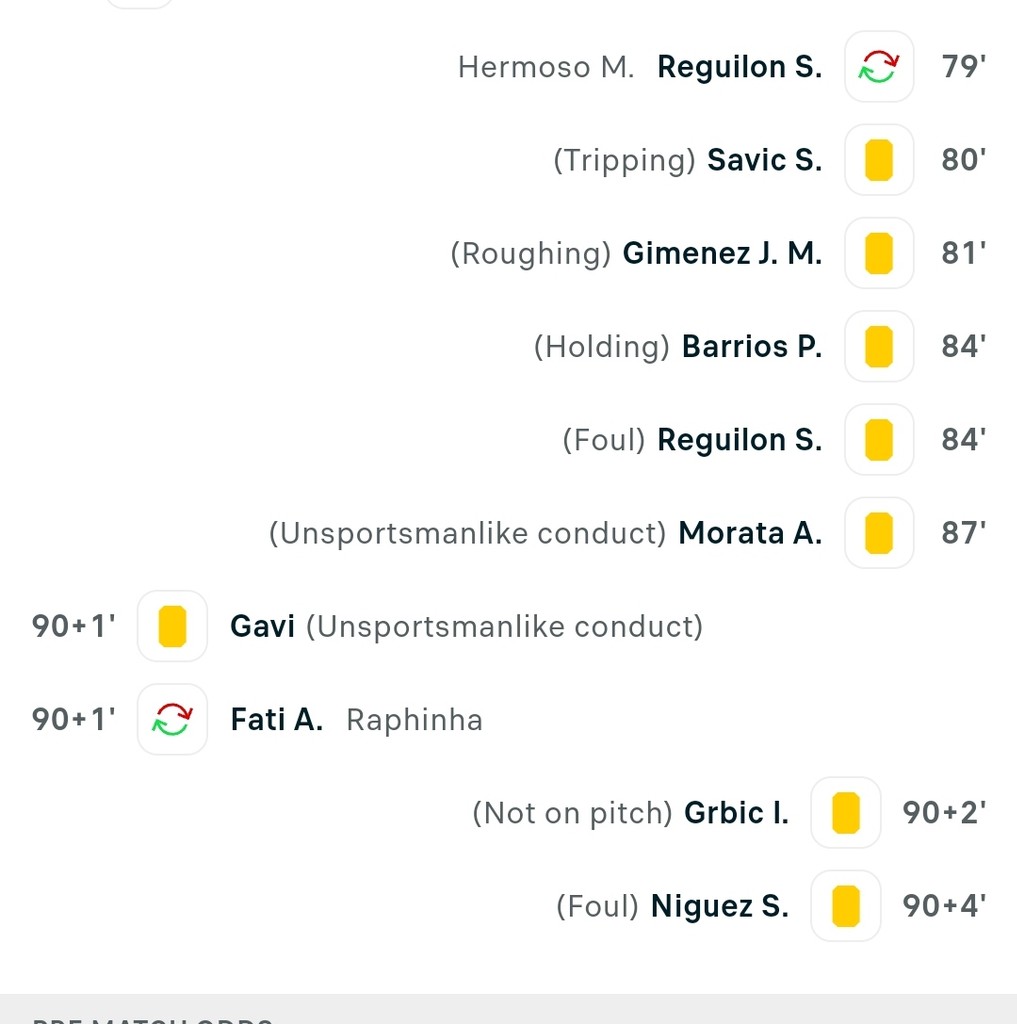The width and height of the screenshot is (1017, 1024).
Task: Open Raphinha player name
Action: (x=414, y=719)
